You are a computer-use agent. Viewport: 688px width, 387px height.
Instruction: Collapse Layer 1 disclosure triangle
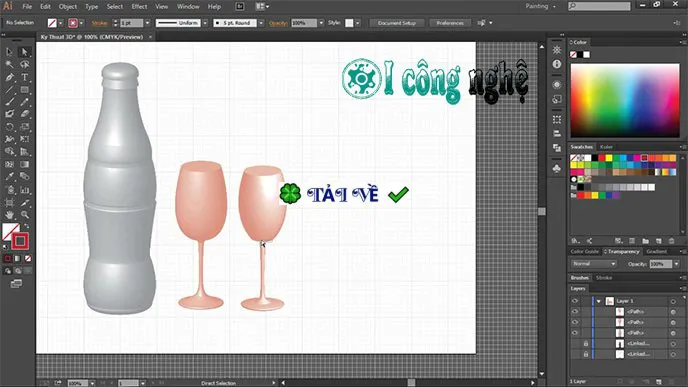(x=598, y=301)
